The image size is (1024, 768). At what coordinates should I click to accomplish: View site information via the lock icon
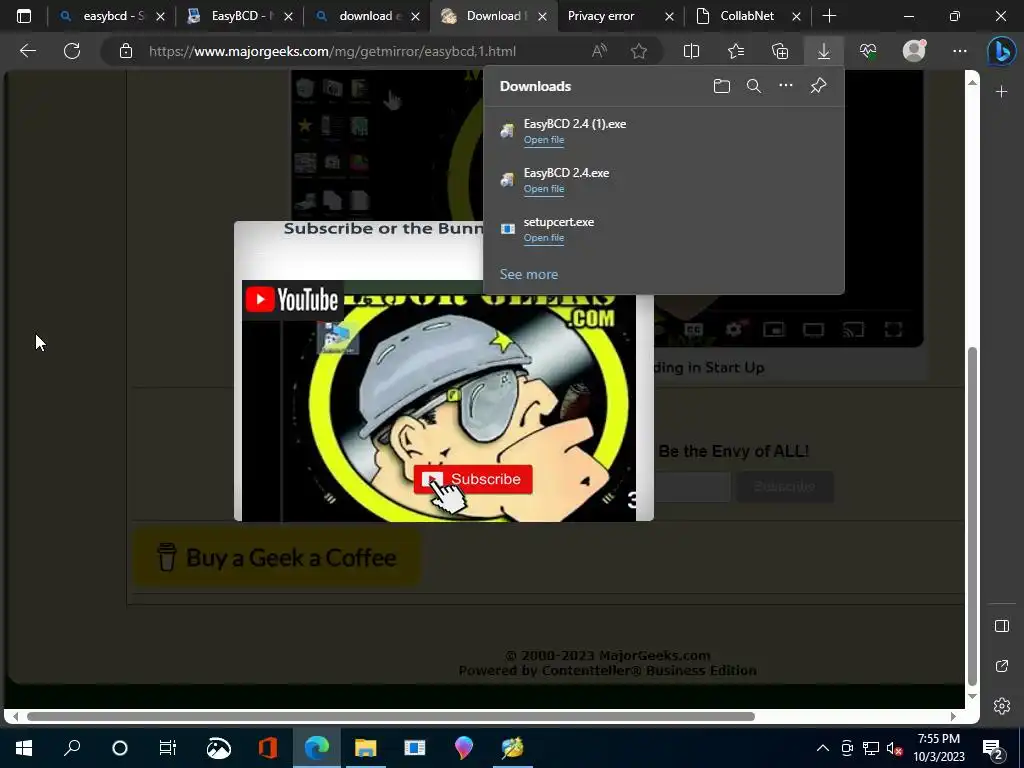[x=126, y=51]
